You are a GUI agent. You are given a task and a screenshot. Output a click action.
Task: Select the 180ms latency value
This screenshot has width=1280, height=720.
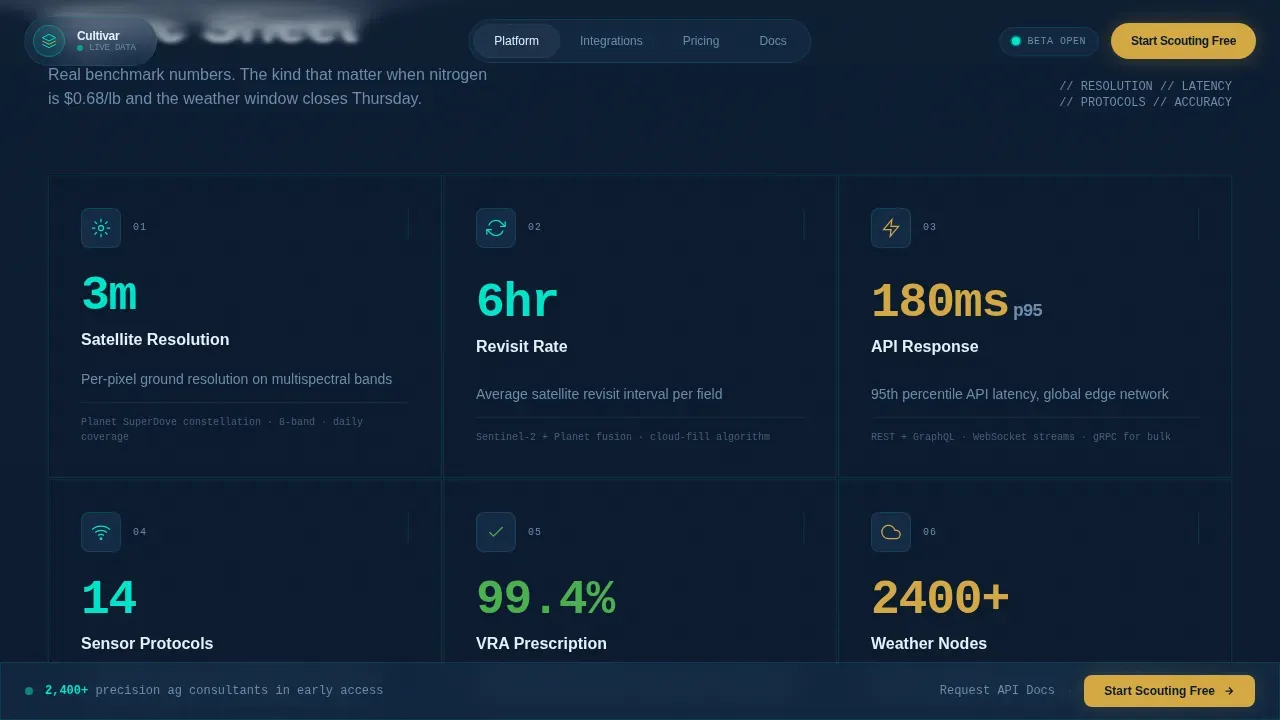pyautogui.click(x=939, y=301)
